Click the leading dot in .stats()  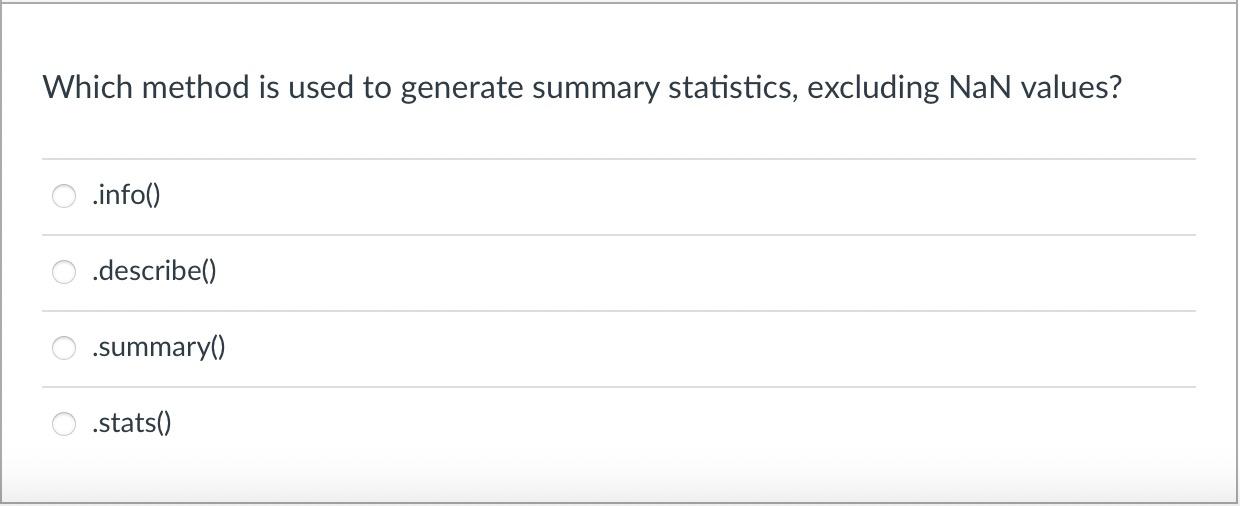pyautogui.click(x=93, y=428)
